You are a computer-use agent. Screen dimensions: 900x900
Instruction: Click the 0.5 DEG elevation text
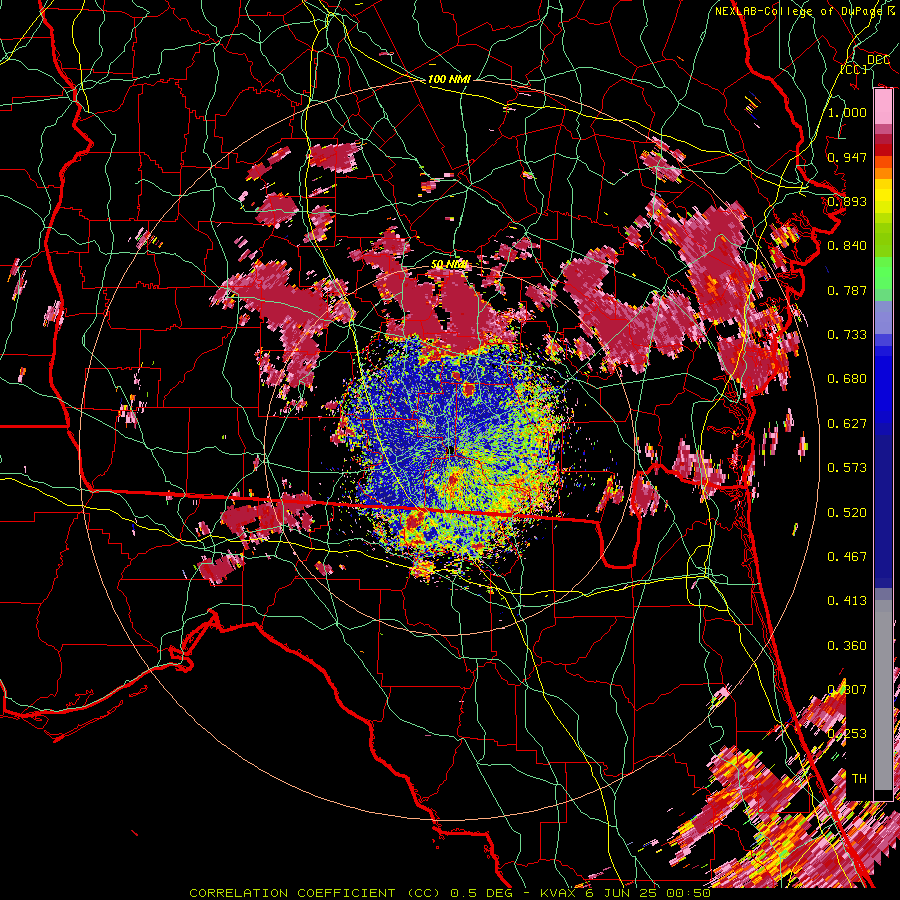[481, 893]
